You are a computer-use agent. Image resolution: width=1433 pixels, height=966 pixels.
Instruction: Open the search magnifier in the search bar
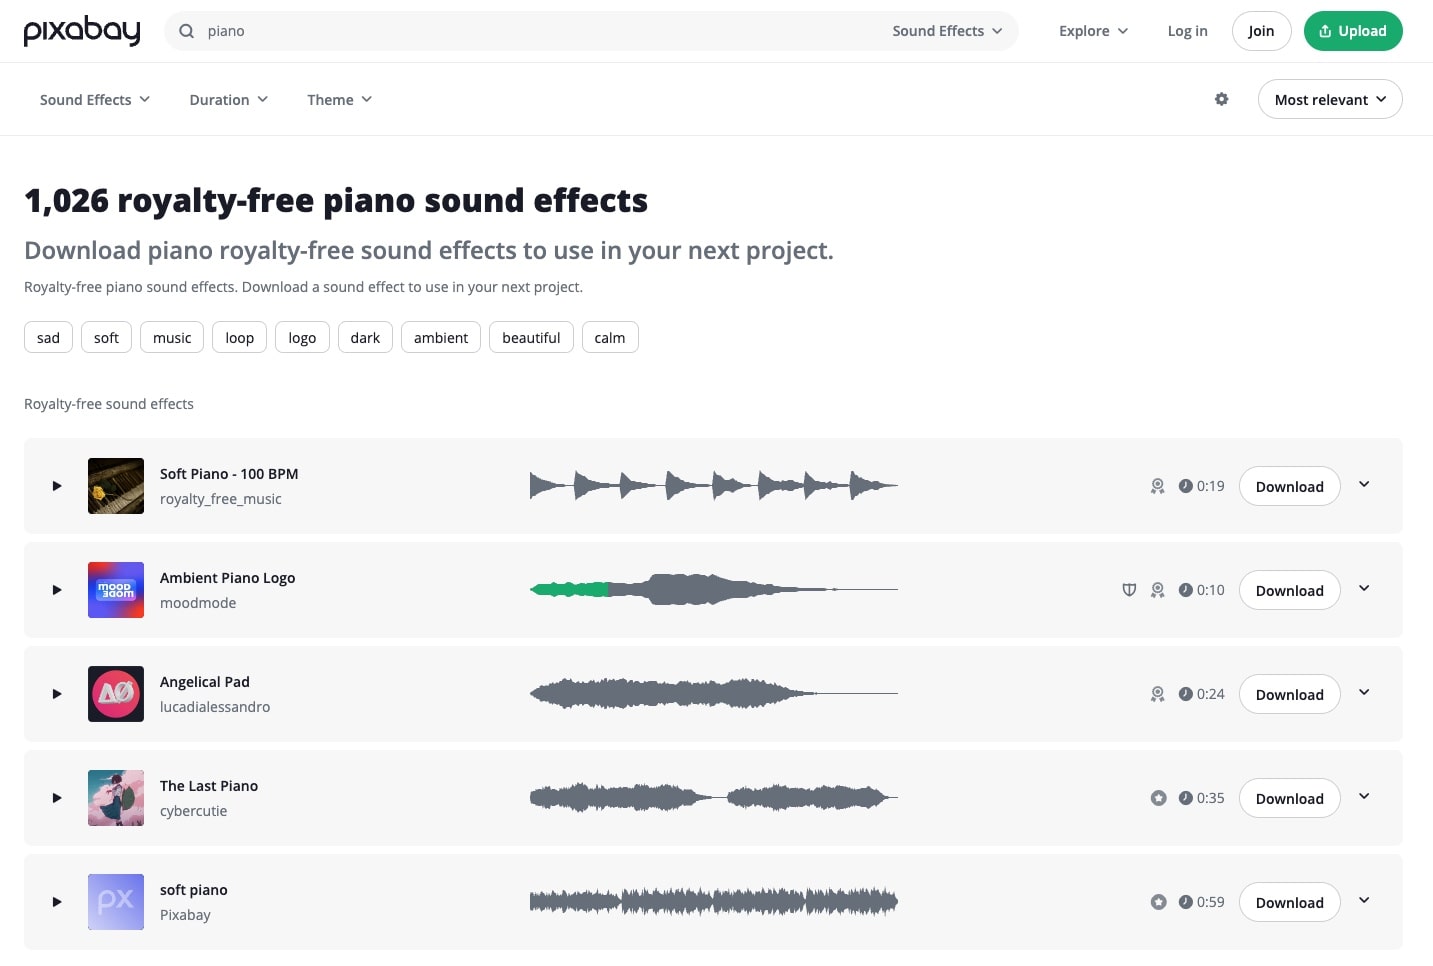click(x=186, y=31)
